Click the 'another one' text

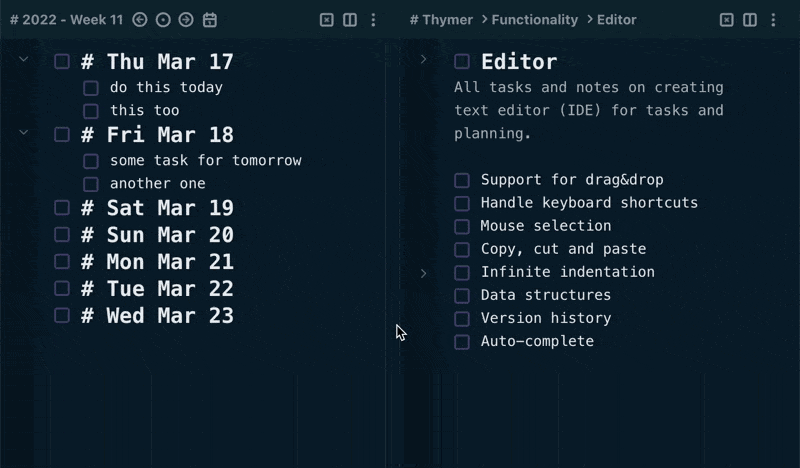point(158,183)
